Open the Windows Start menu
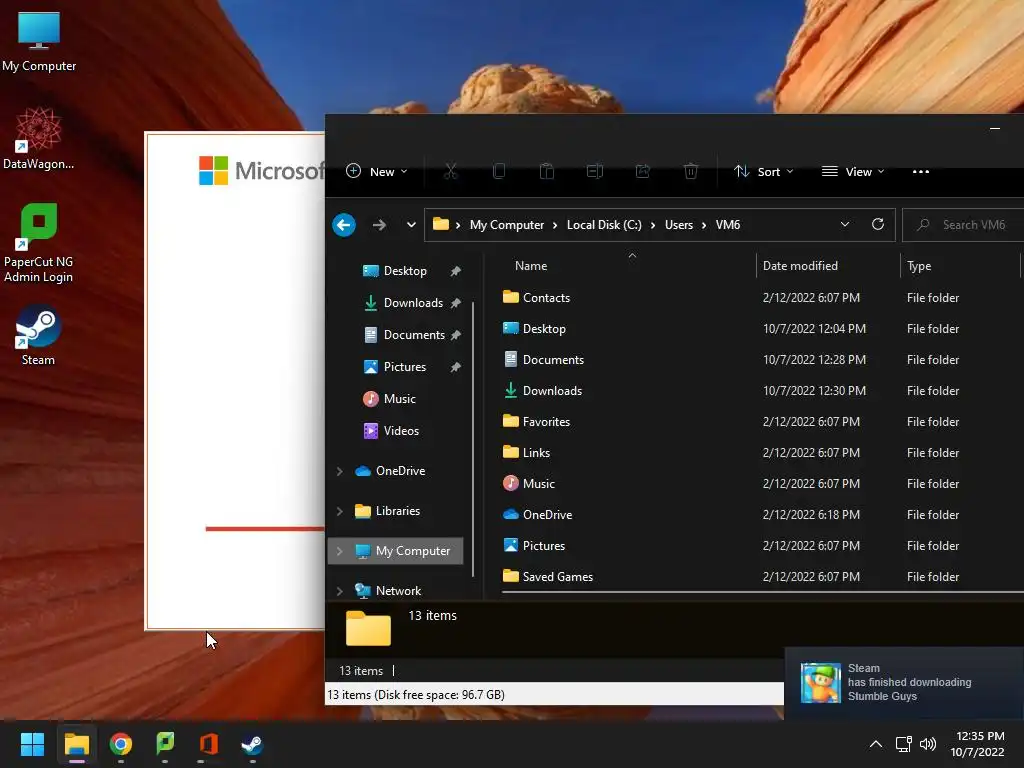 32,744
